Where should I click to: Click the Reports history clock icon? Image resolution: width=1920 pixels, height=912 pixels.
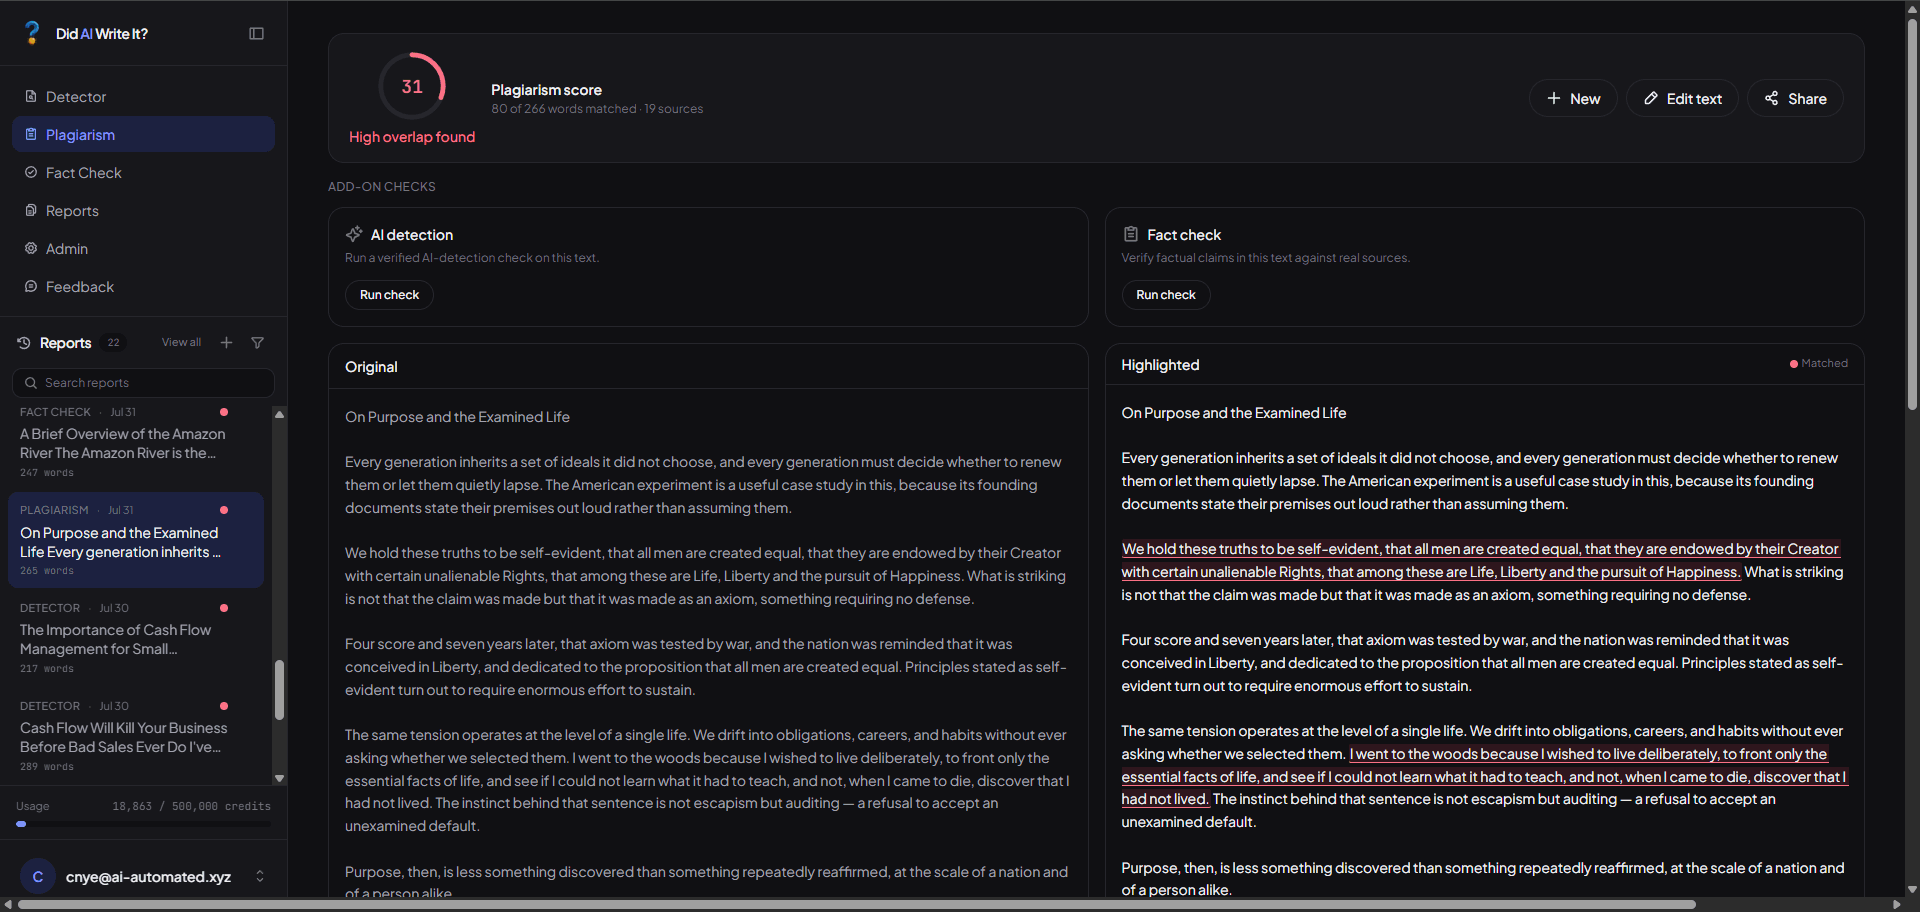tap(24, 343)
